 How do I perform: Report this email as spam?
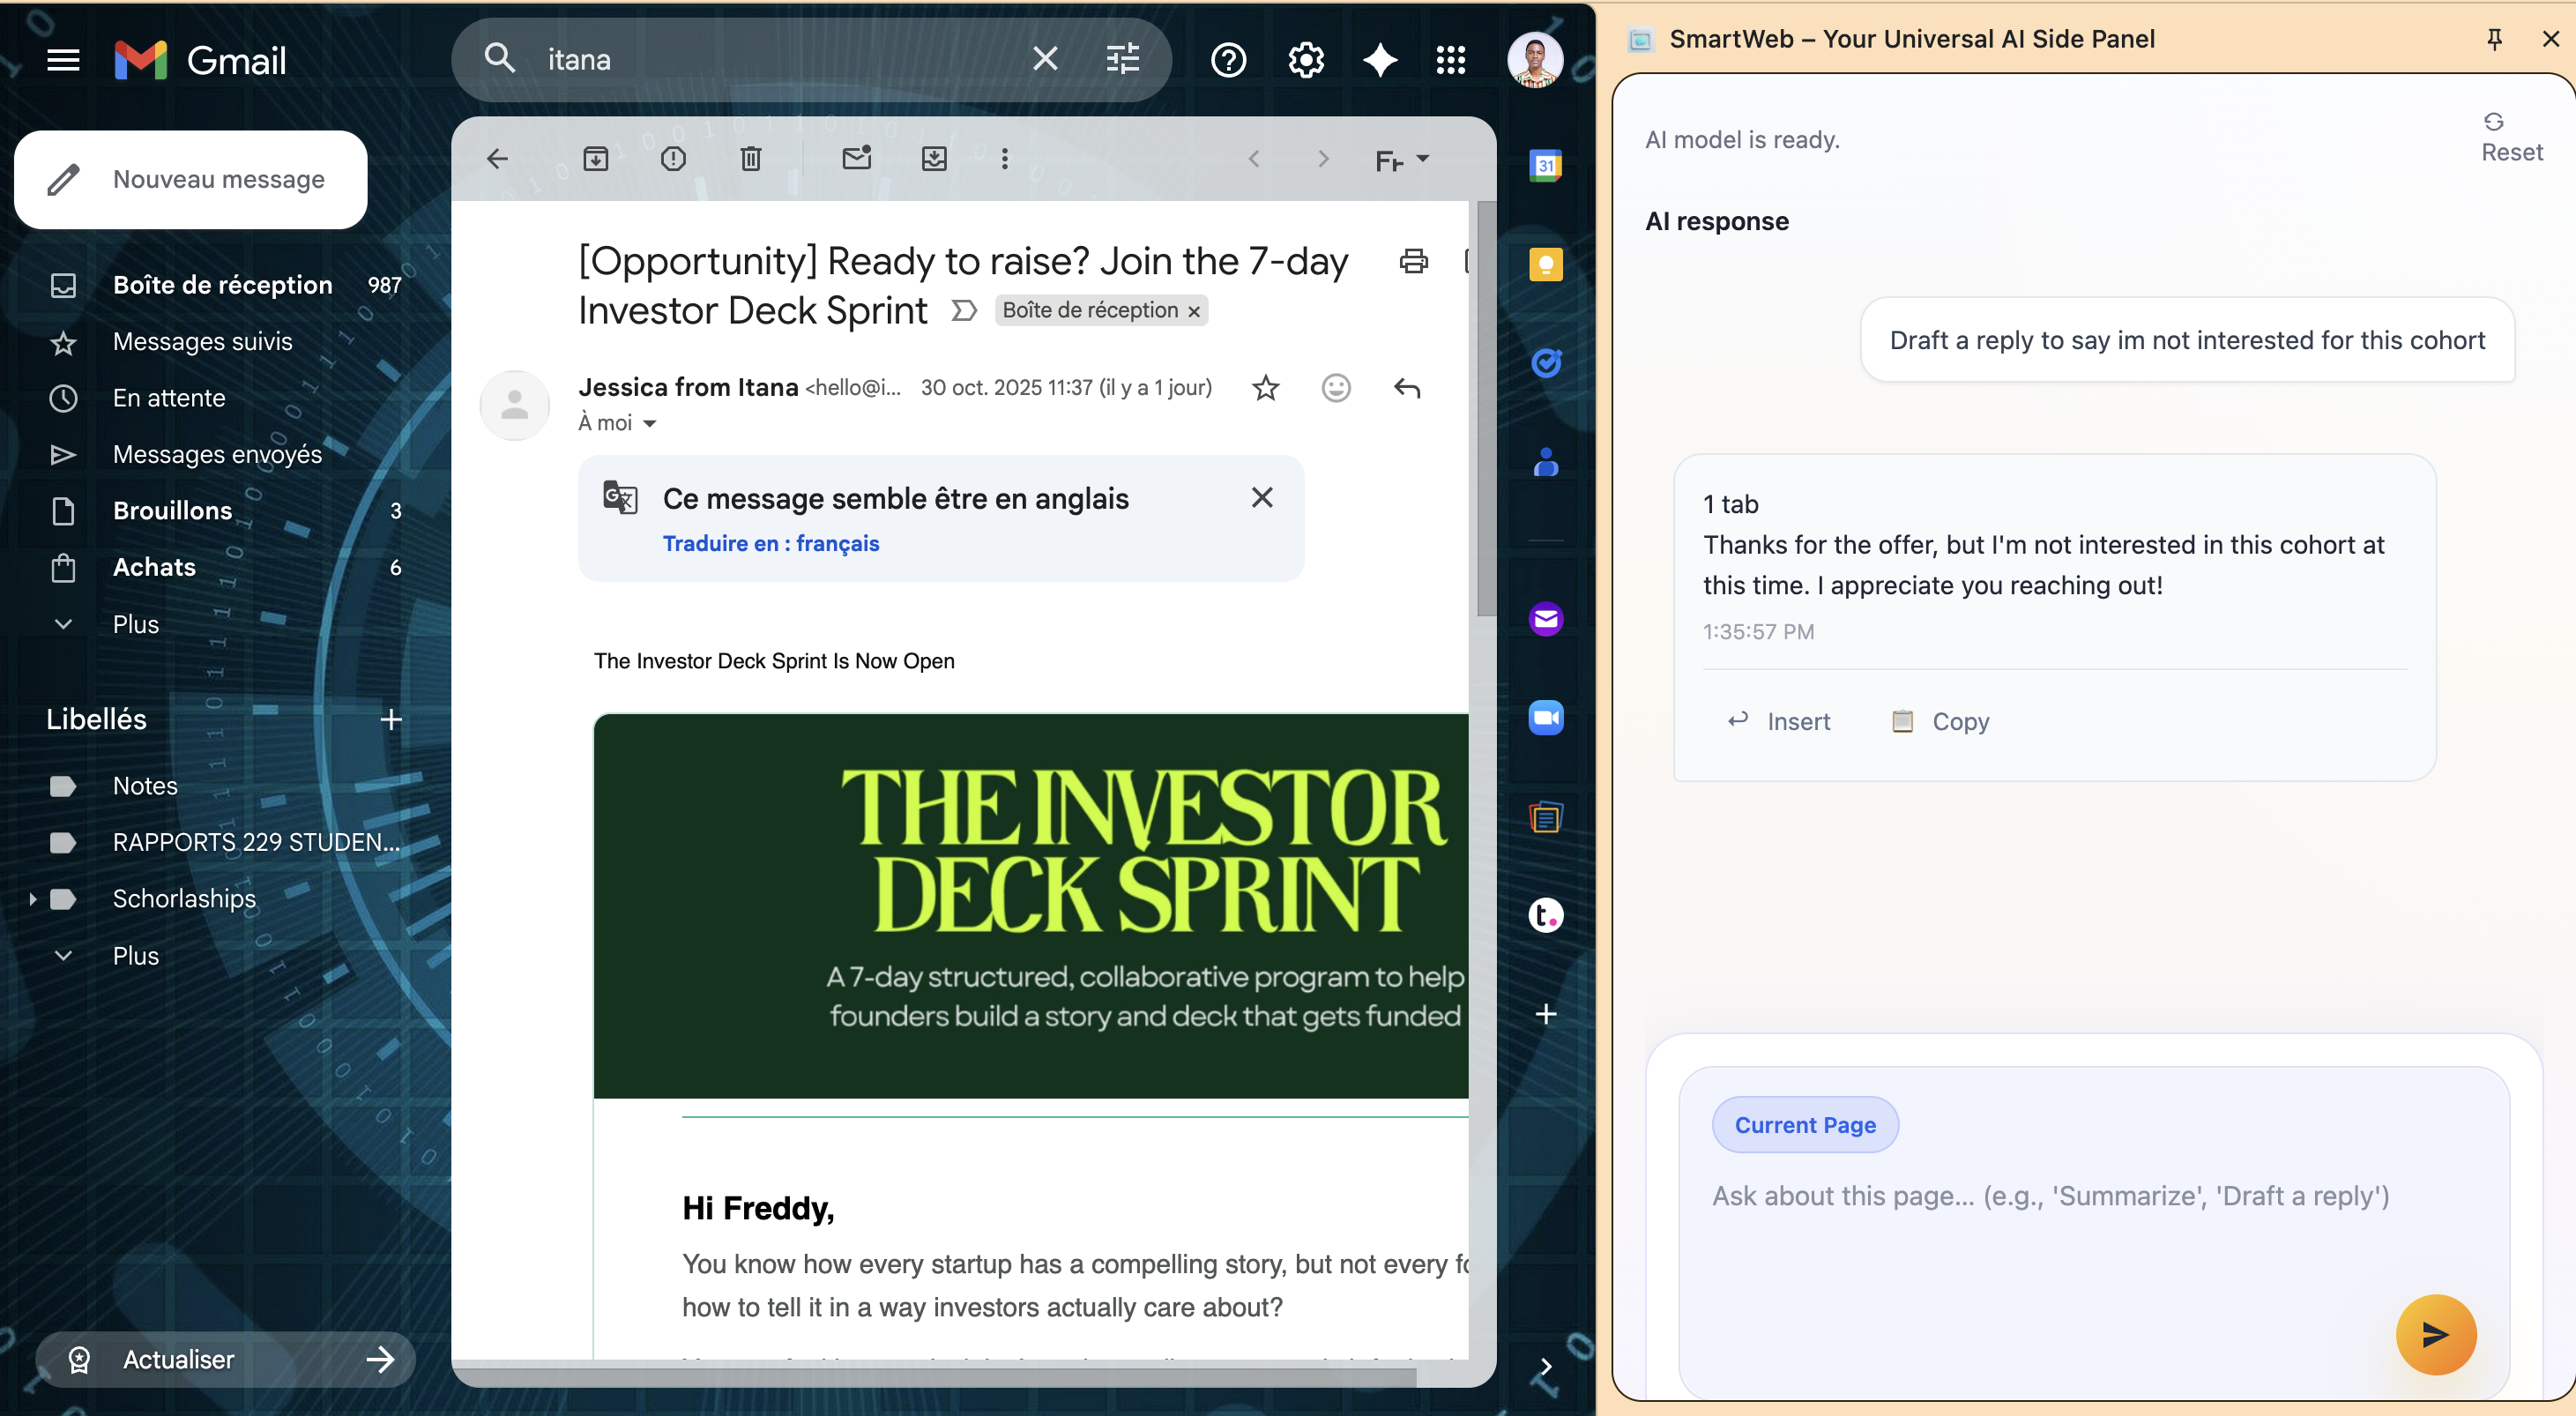pos(673,159)
